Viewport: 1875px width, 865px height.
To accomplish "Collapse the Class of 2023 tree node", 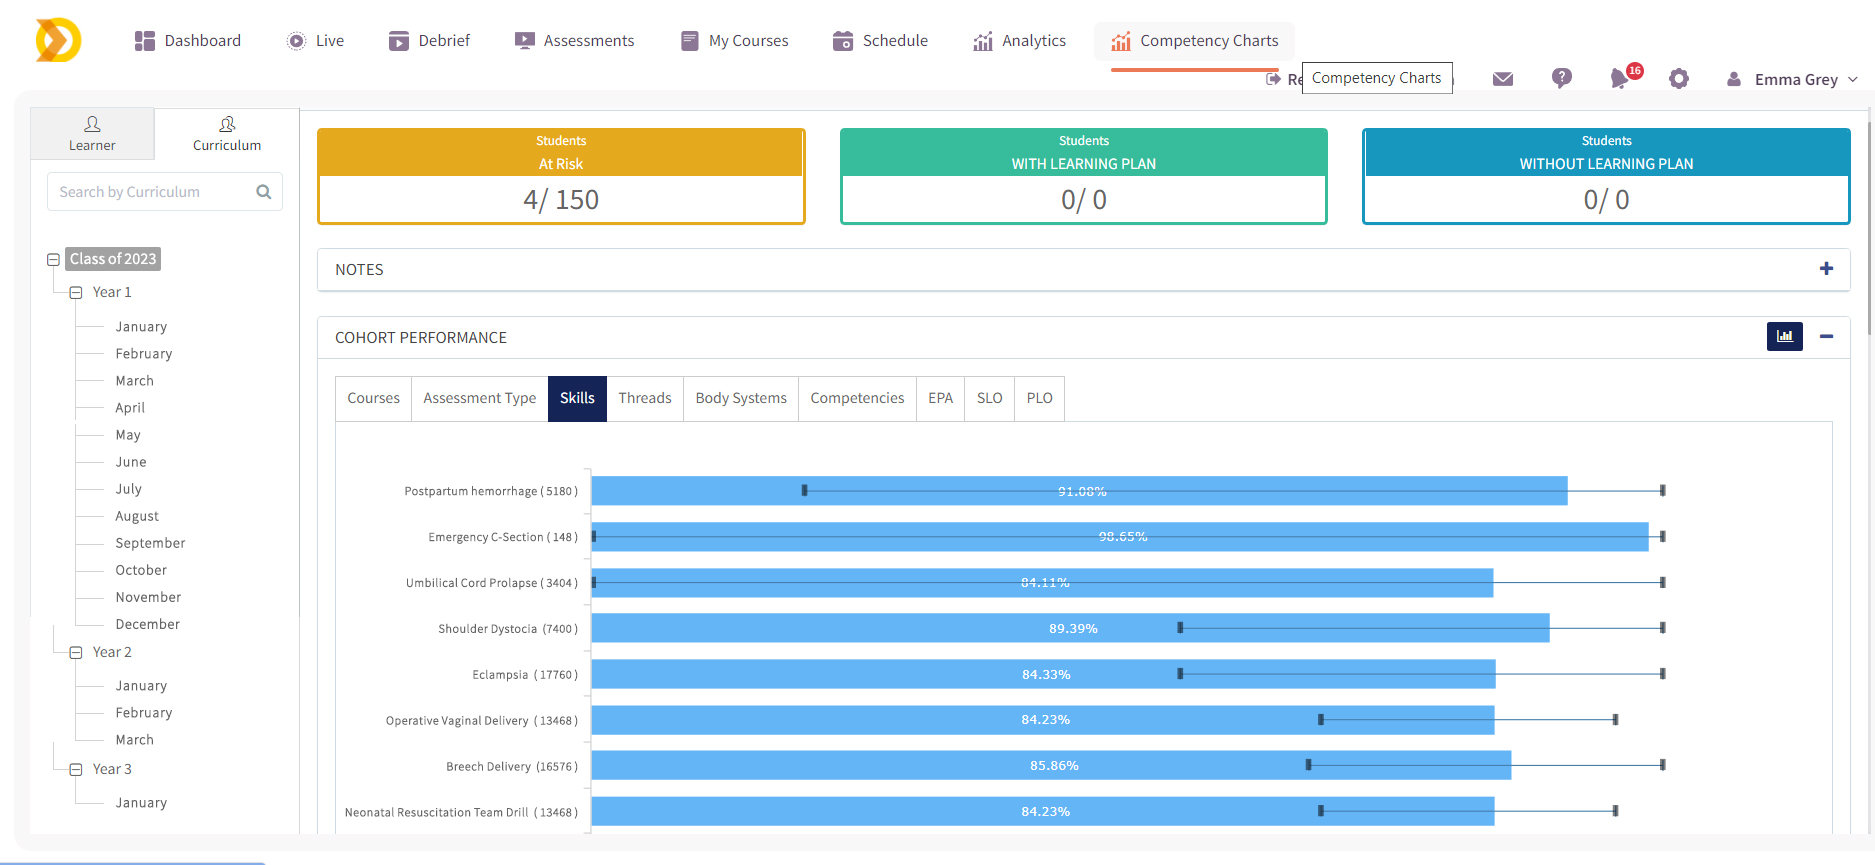I will point(54,260).
